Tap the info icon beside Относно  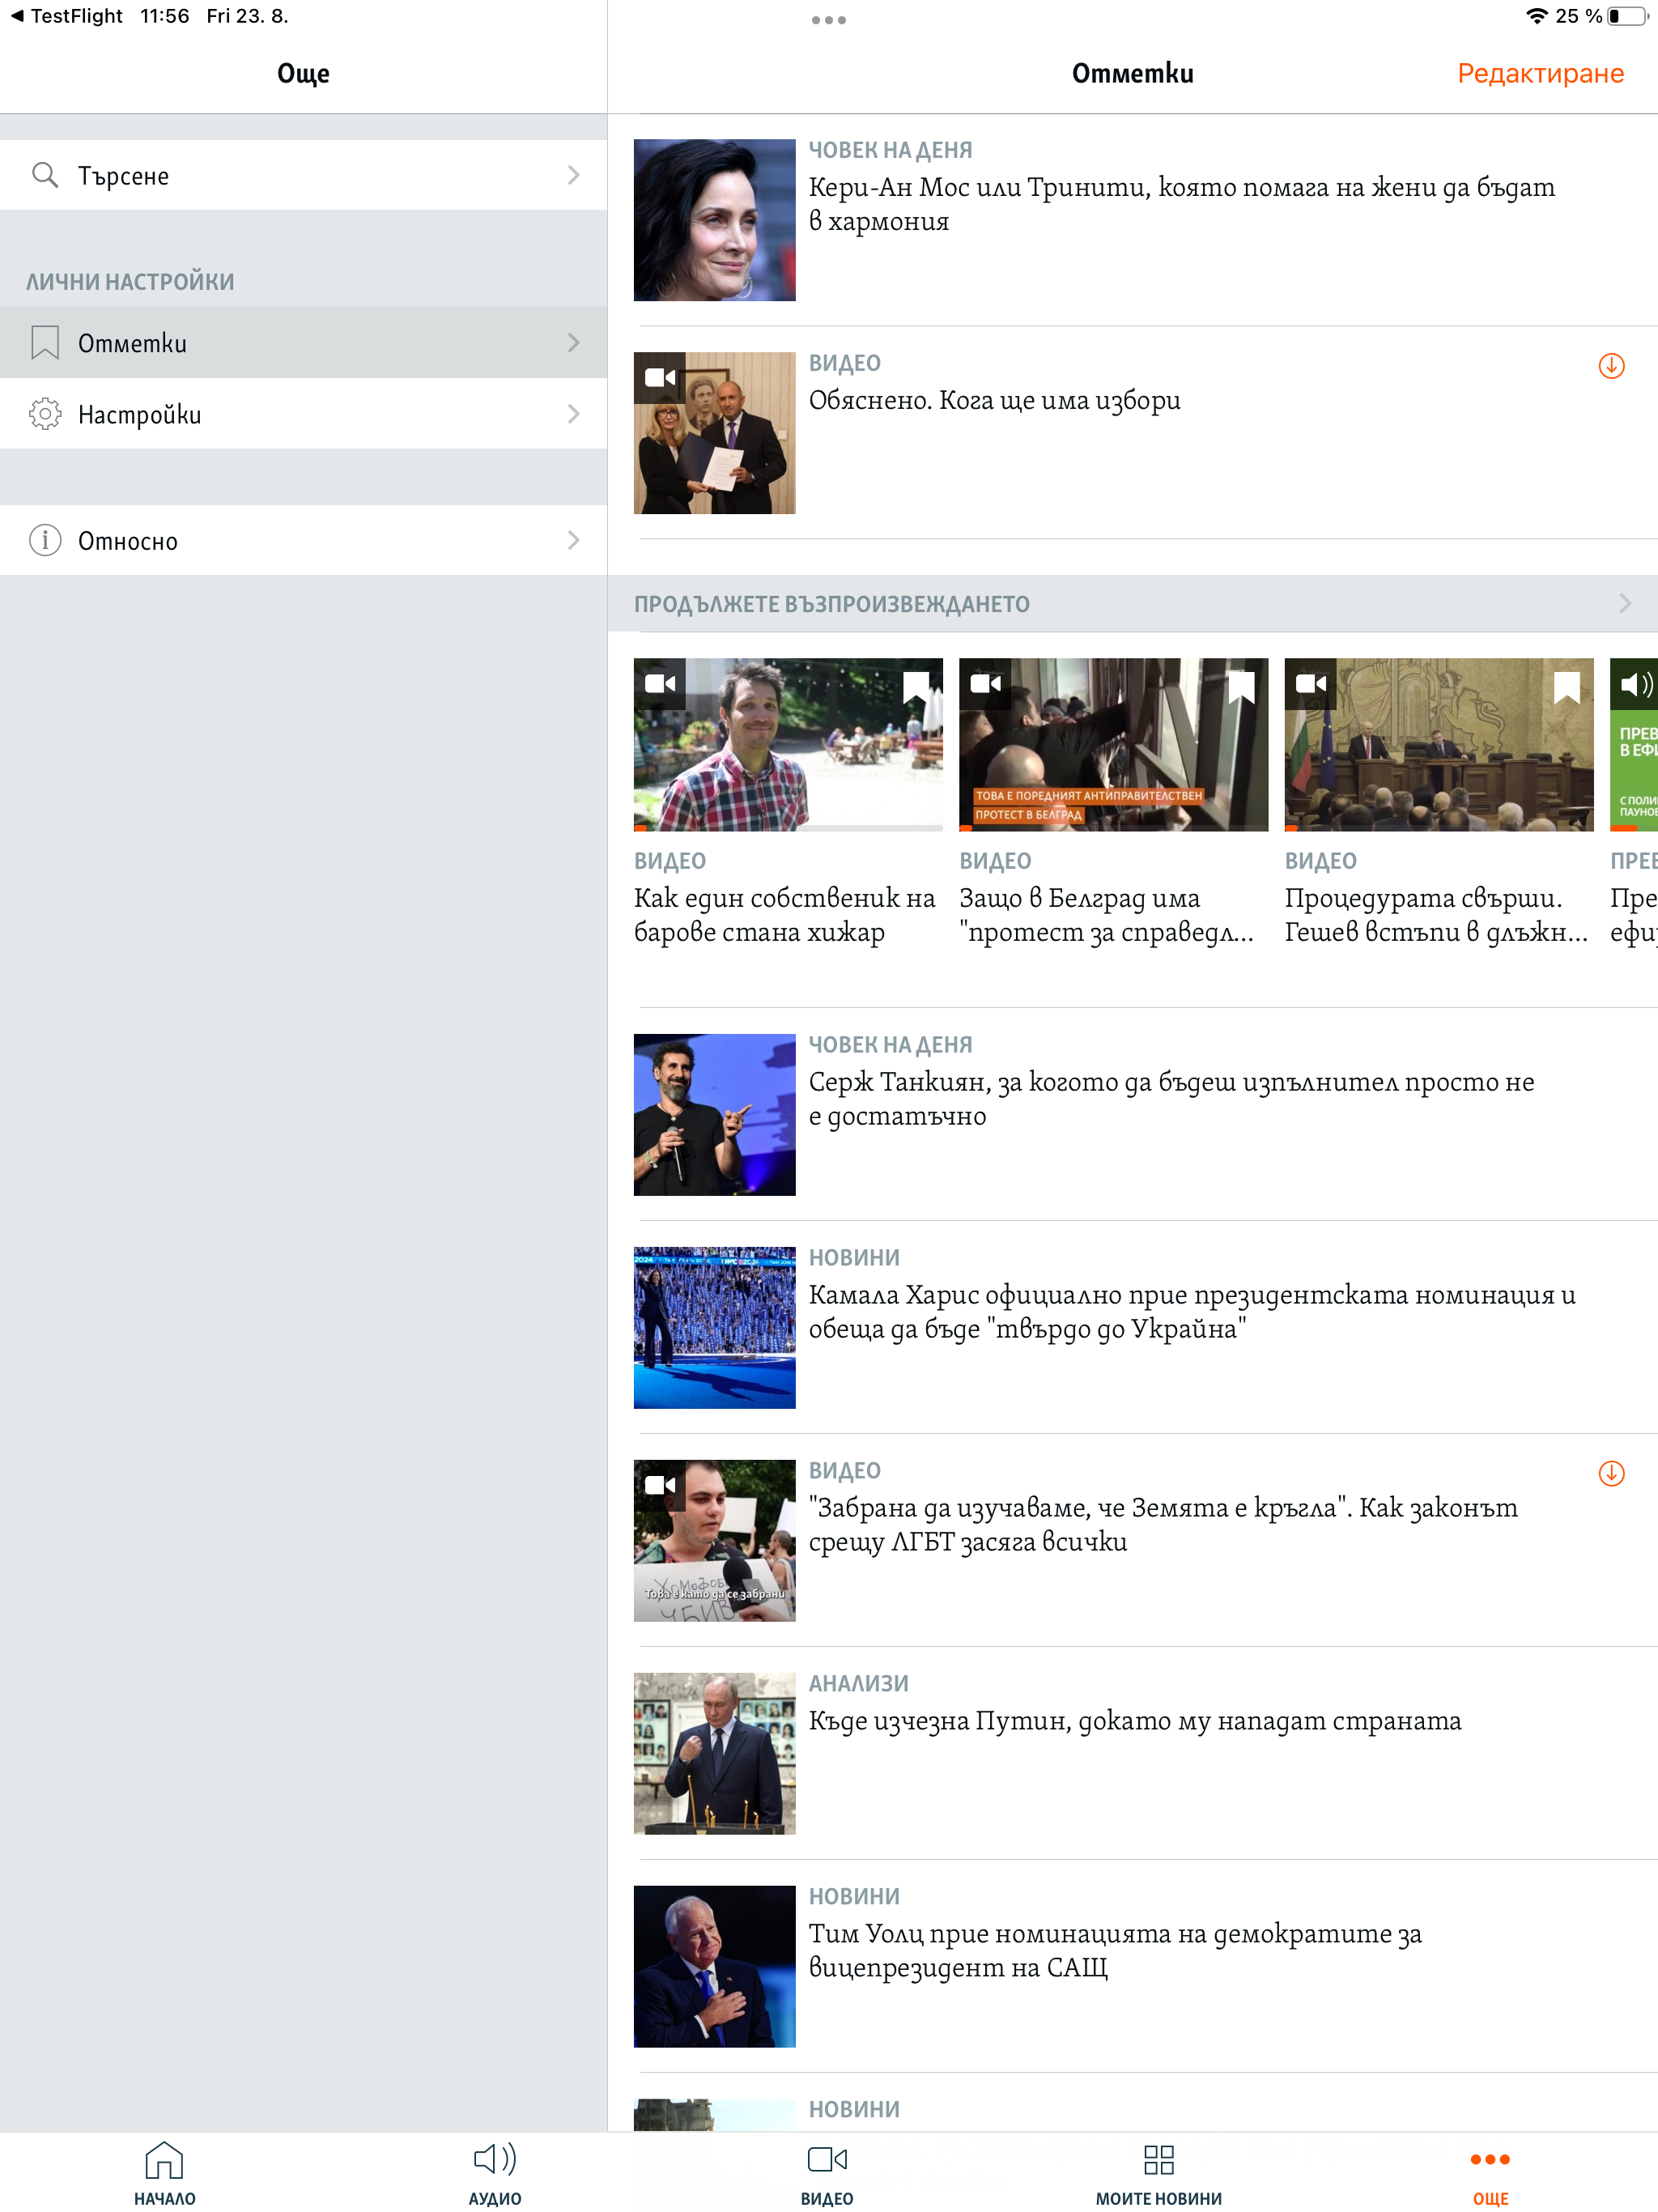pos(45,540)
